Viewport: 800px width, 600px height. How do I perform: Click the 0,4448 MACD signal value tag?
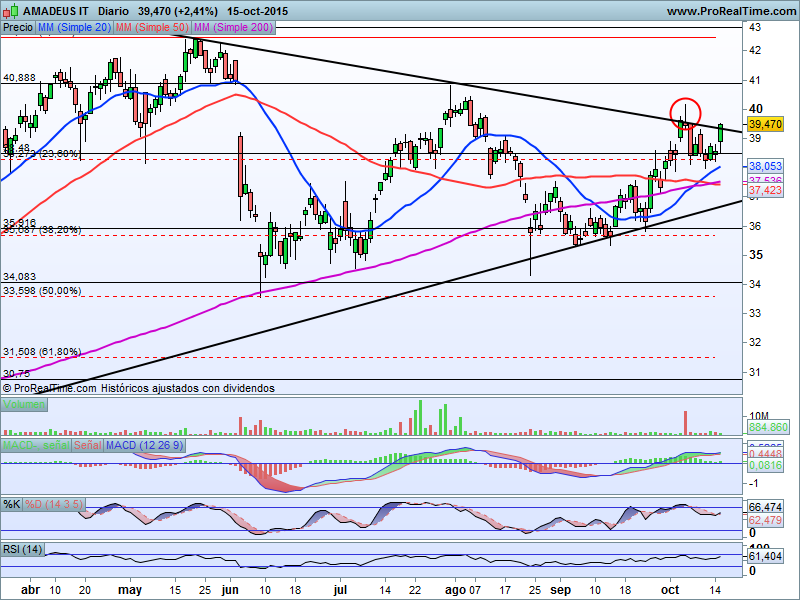[x=765, y=454]
